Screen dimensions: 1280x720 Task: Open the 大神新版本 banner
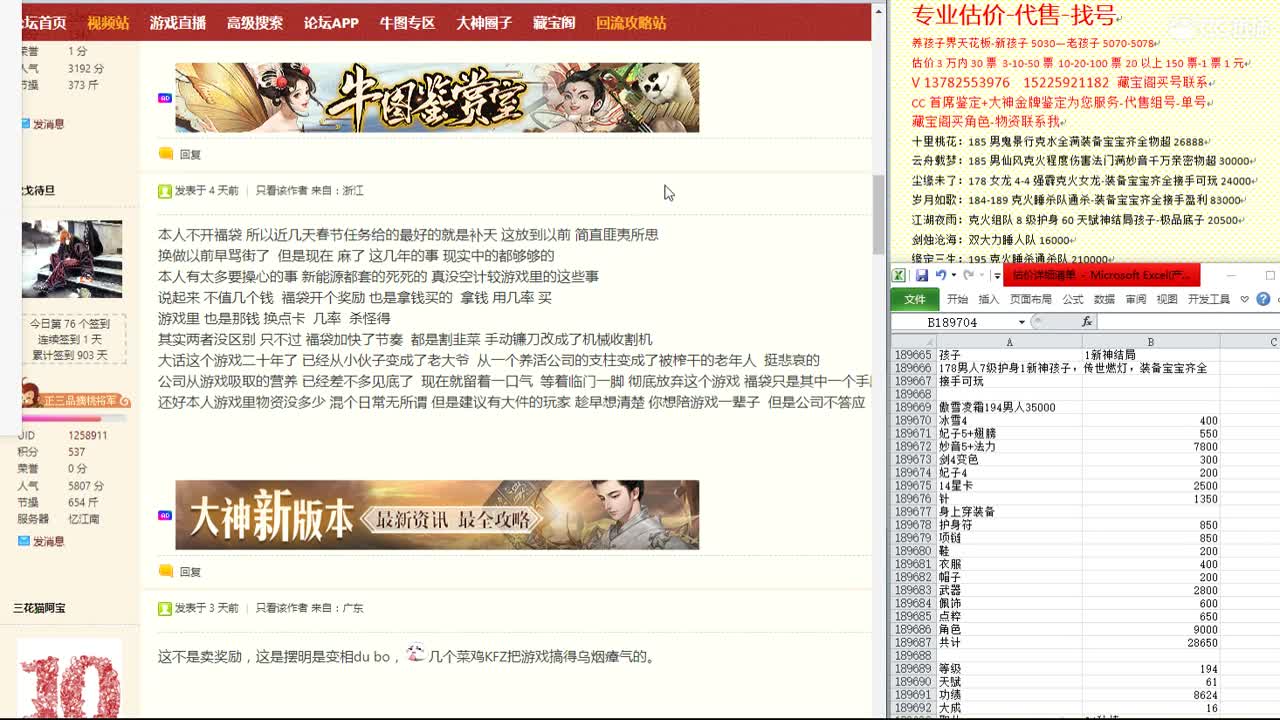click(437, 515)
